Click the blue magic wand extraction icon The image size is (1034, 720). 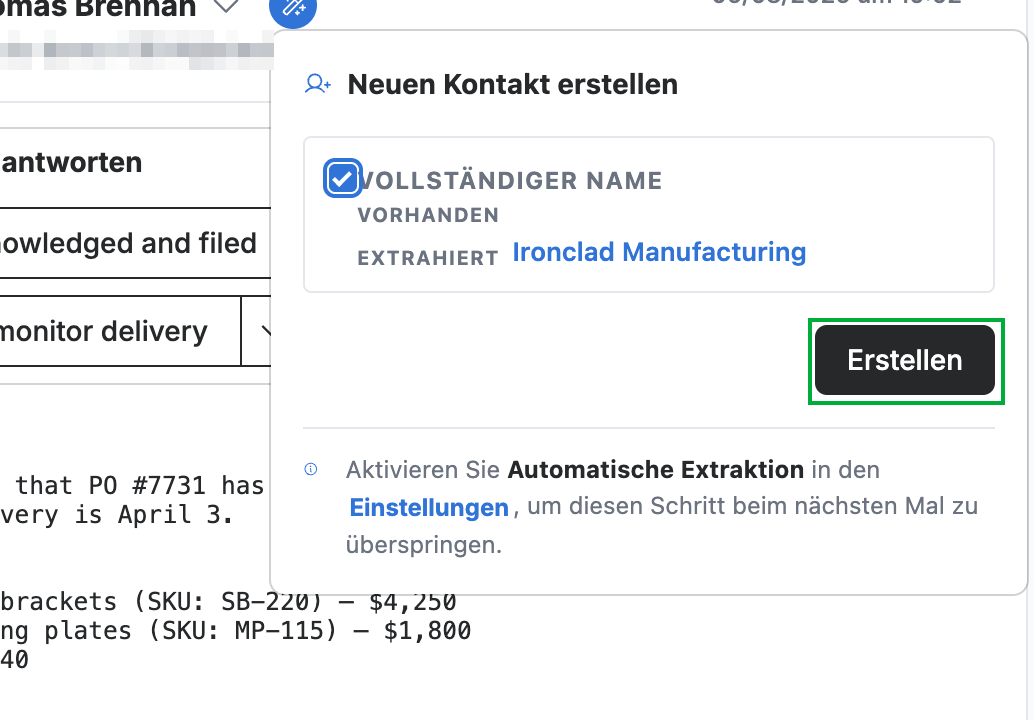293,8
